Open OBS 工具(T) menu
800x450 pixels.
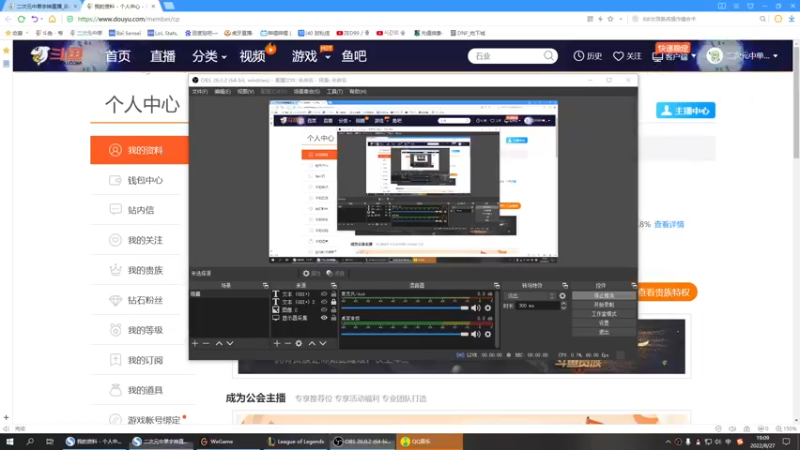(335, 92)
